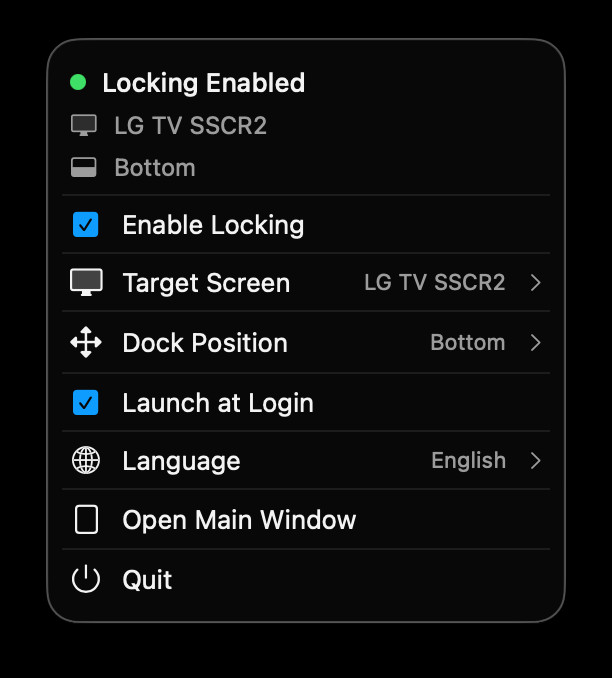Click the green status dot indicator

click(78, 83)
